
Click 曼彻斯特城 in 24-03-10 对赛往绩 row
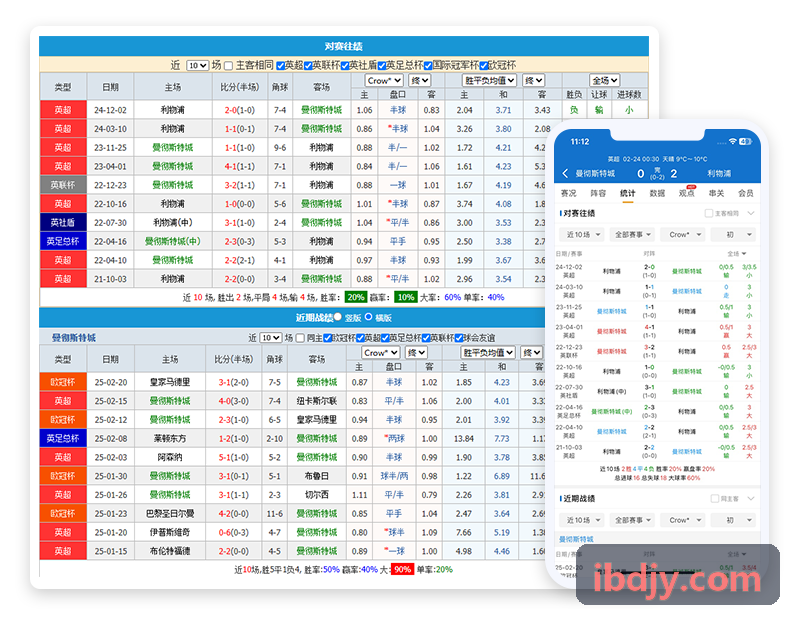[x=321, y=129]
